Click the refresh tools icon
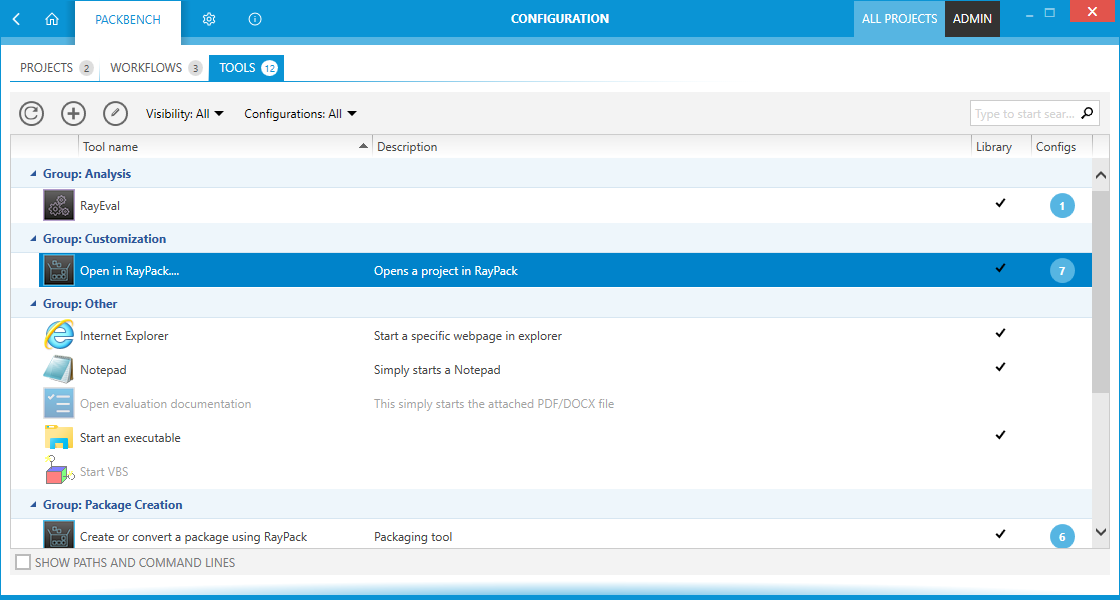The image size is (1120, 600). pyautogui.click(x=31, y=113)
